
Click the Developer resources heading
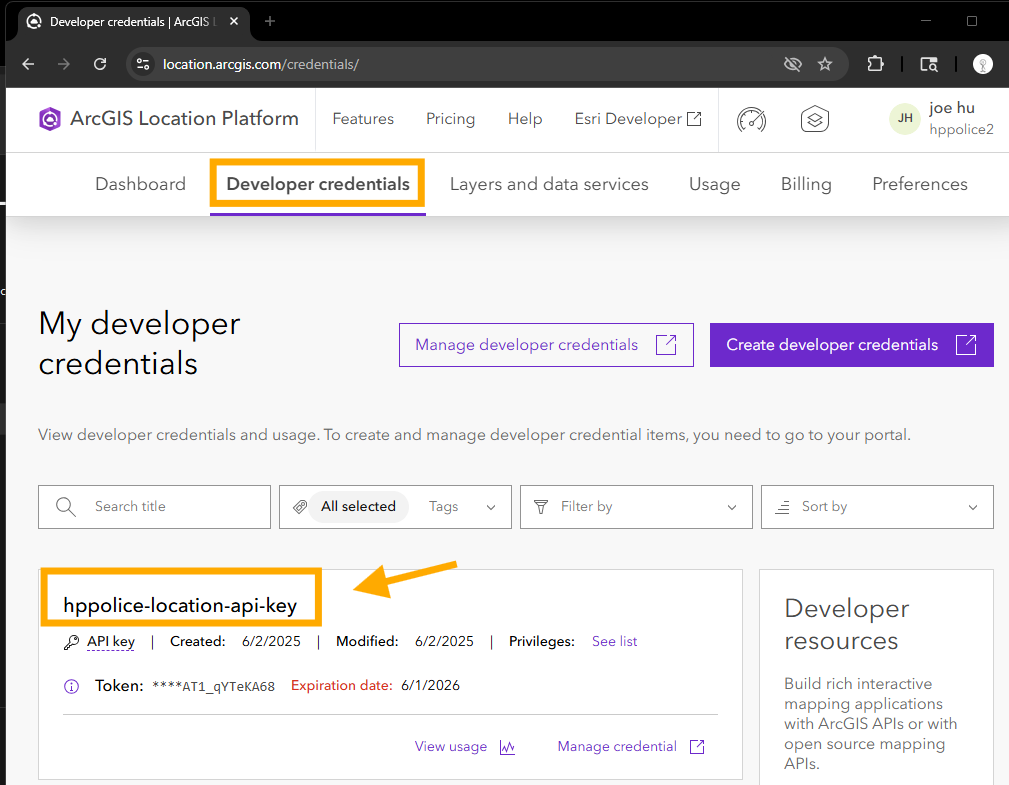click(847, 625)
